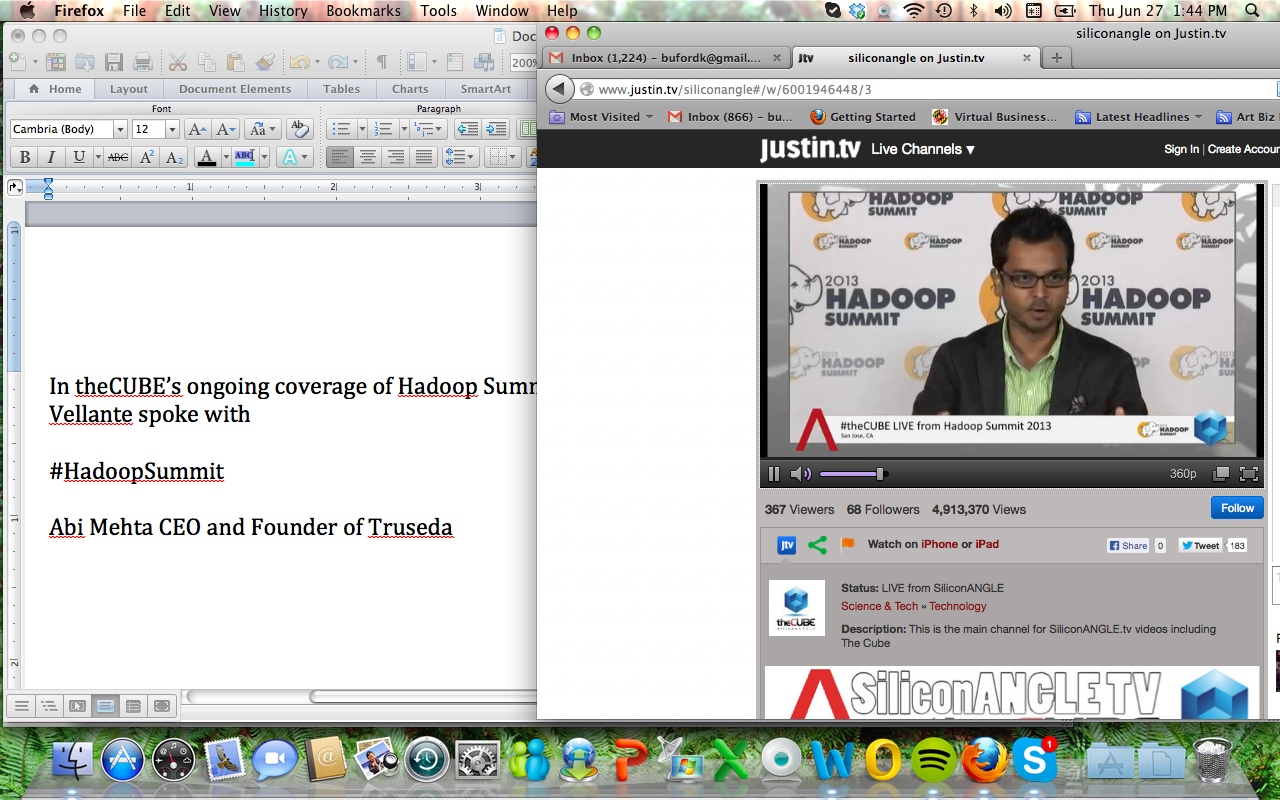
Task: Apply the black font color swatch
Action: pyautogui.click(x=206, y=157)
